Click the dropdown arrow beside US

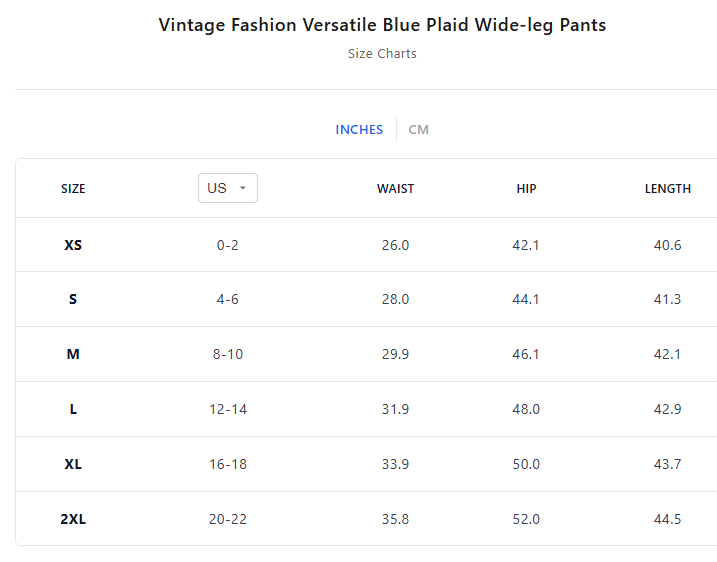[x=243, y=188]
